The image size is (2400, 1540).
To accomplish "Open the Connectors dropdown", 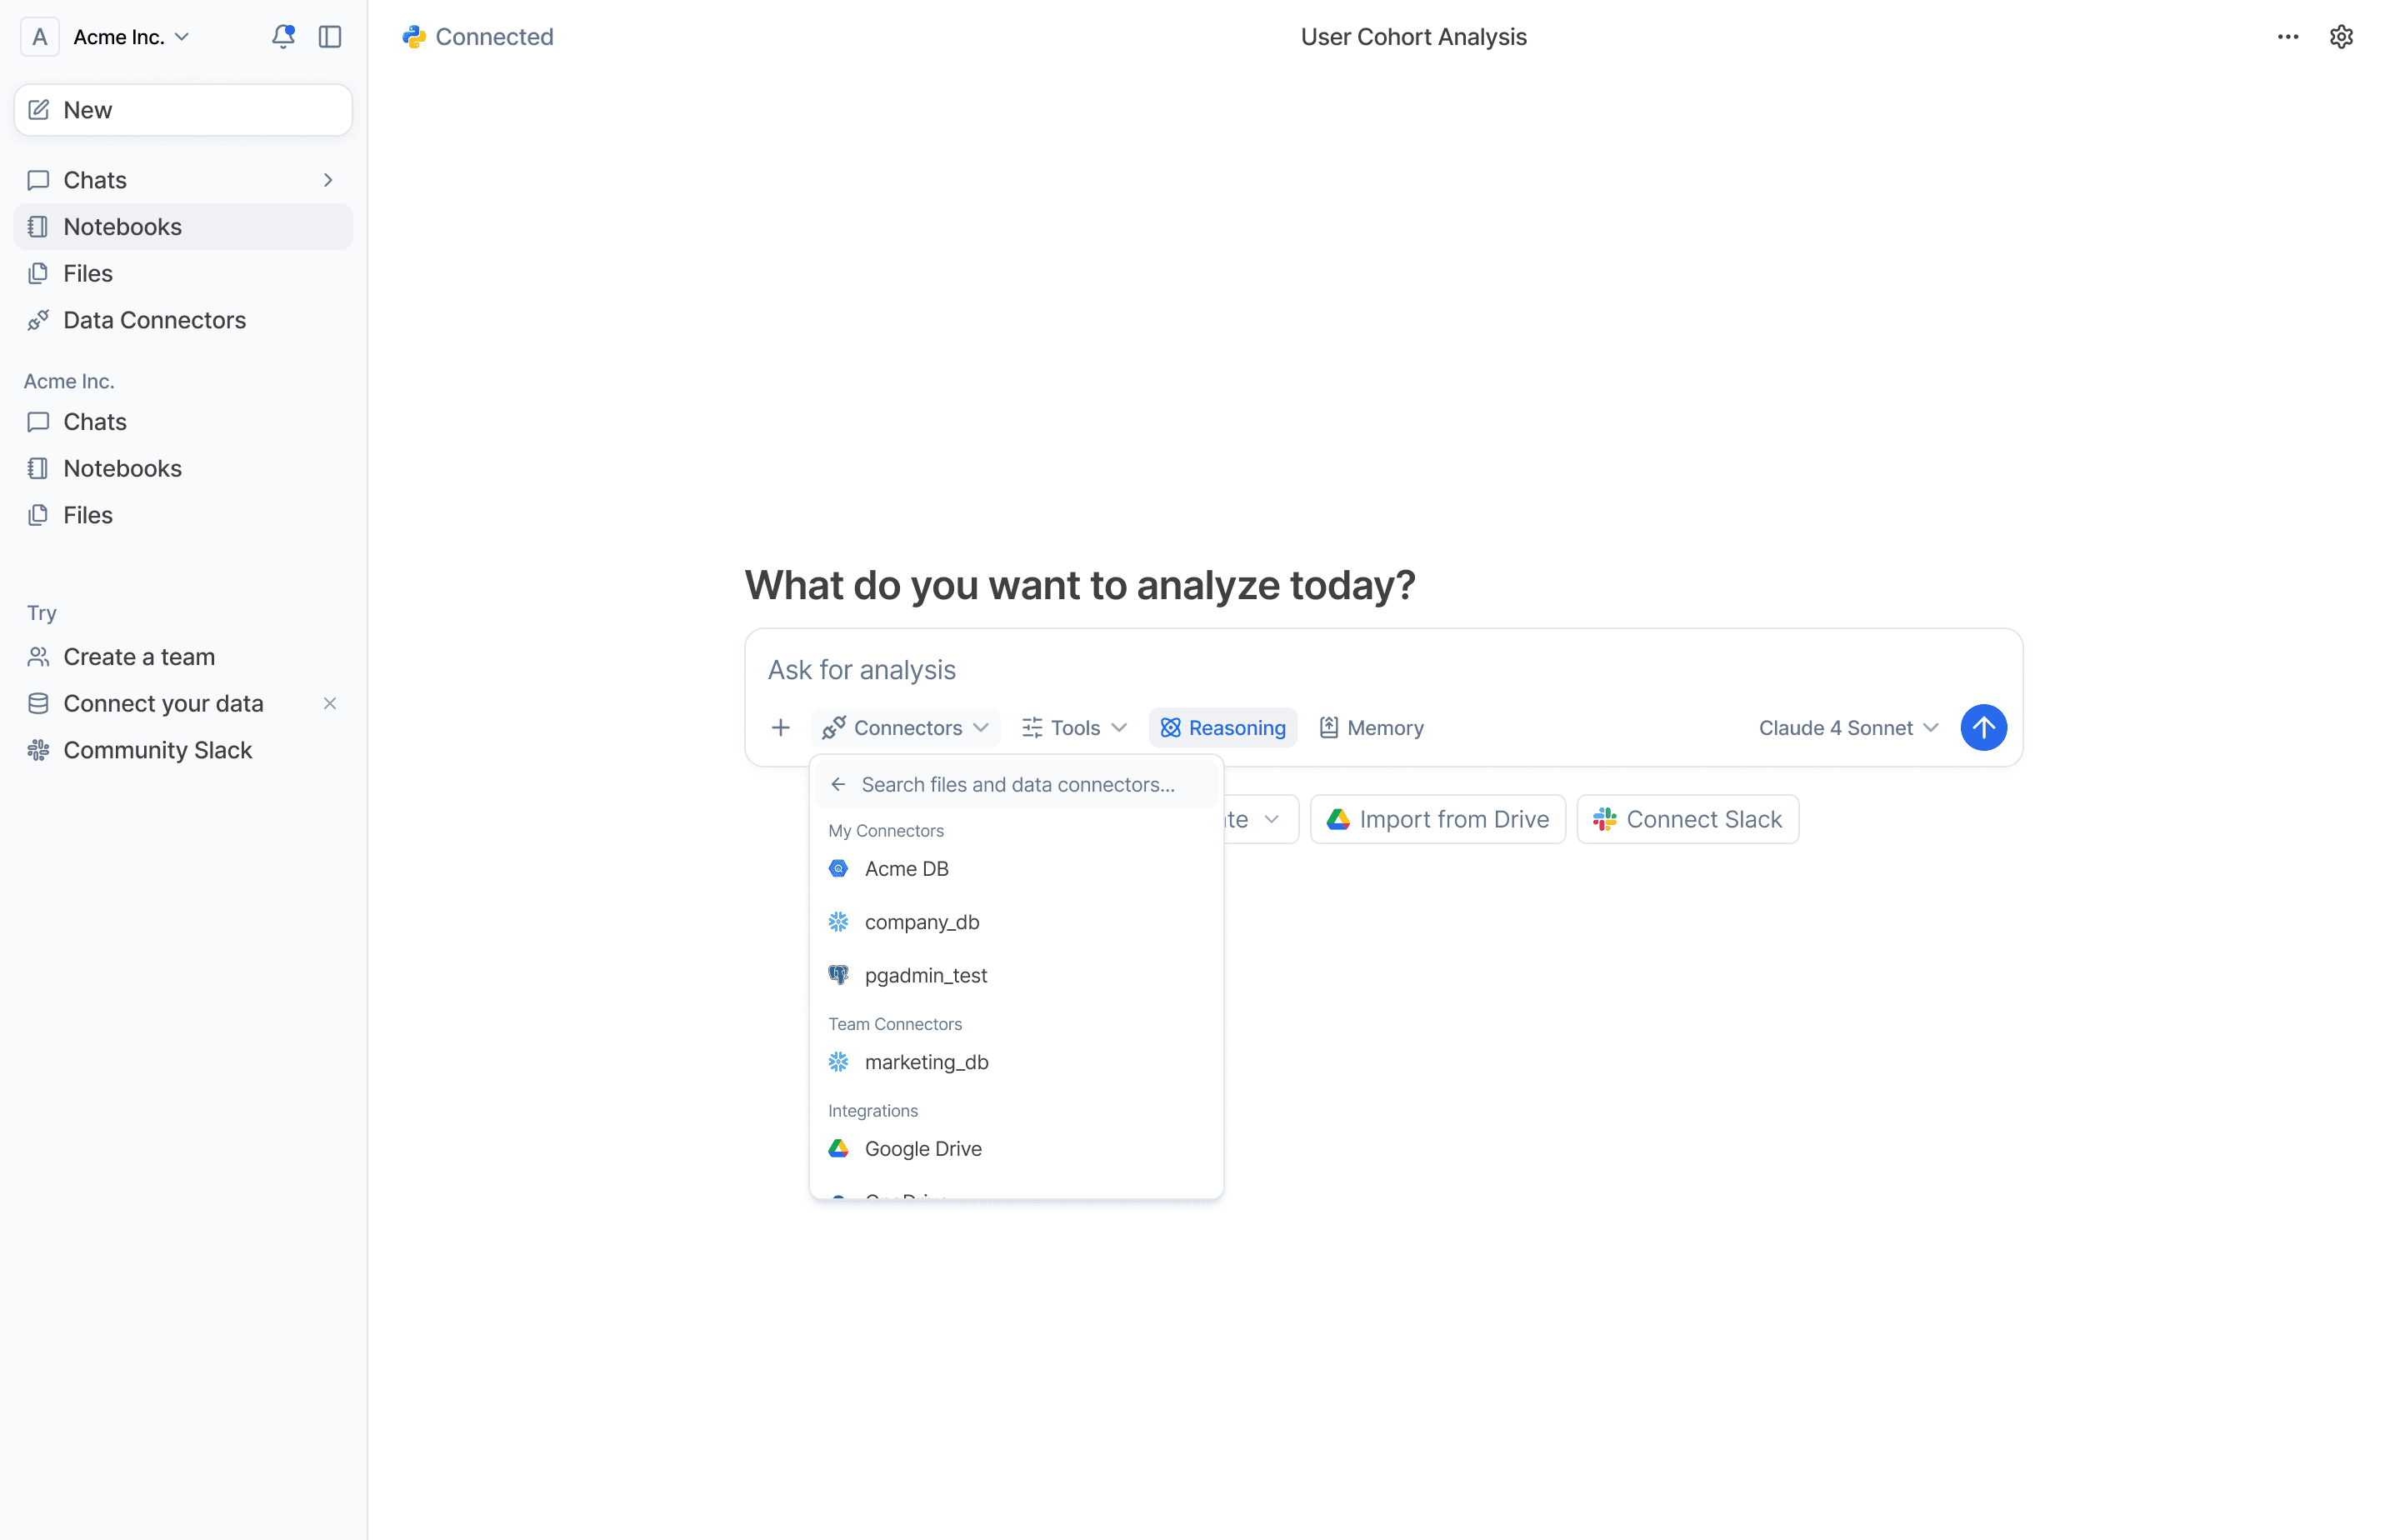I will (906, 728).
